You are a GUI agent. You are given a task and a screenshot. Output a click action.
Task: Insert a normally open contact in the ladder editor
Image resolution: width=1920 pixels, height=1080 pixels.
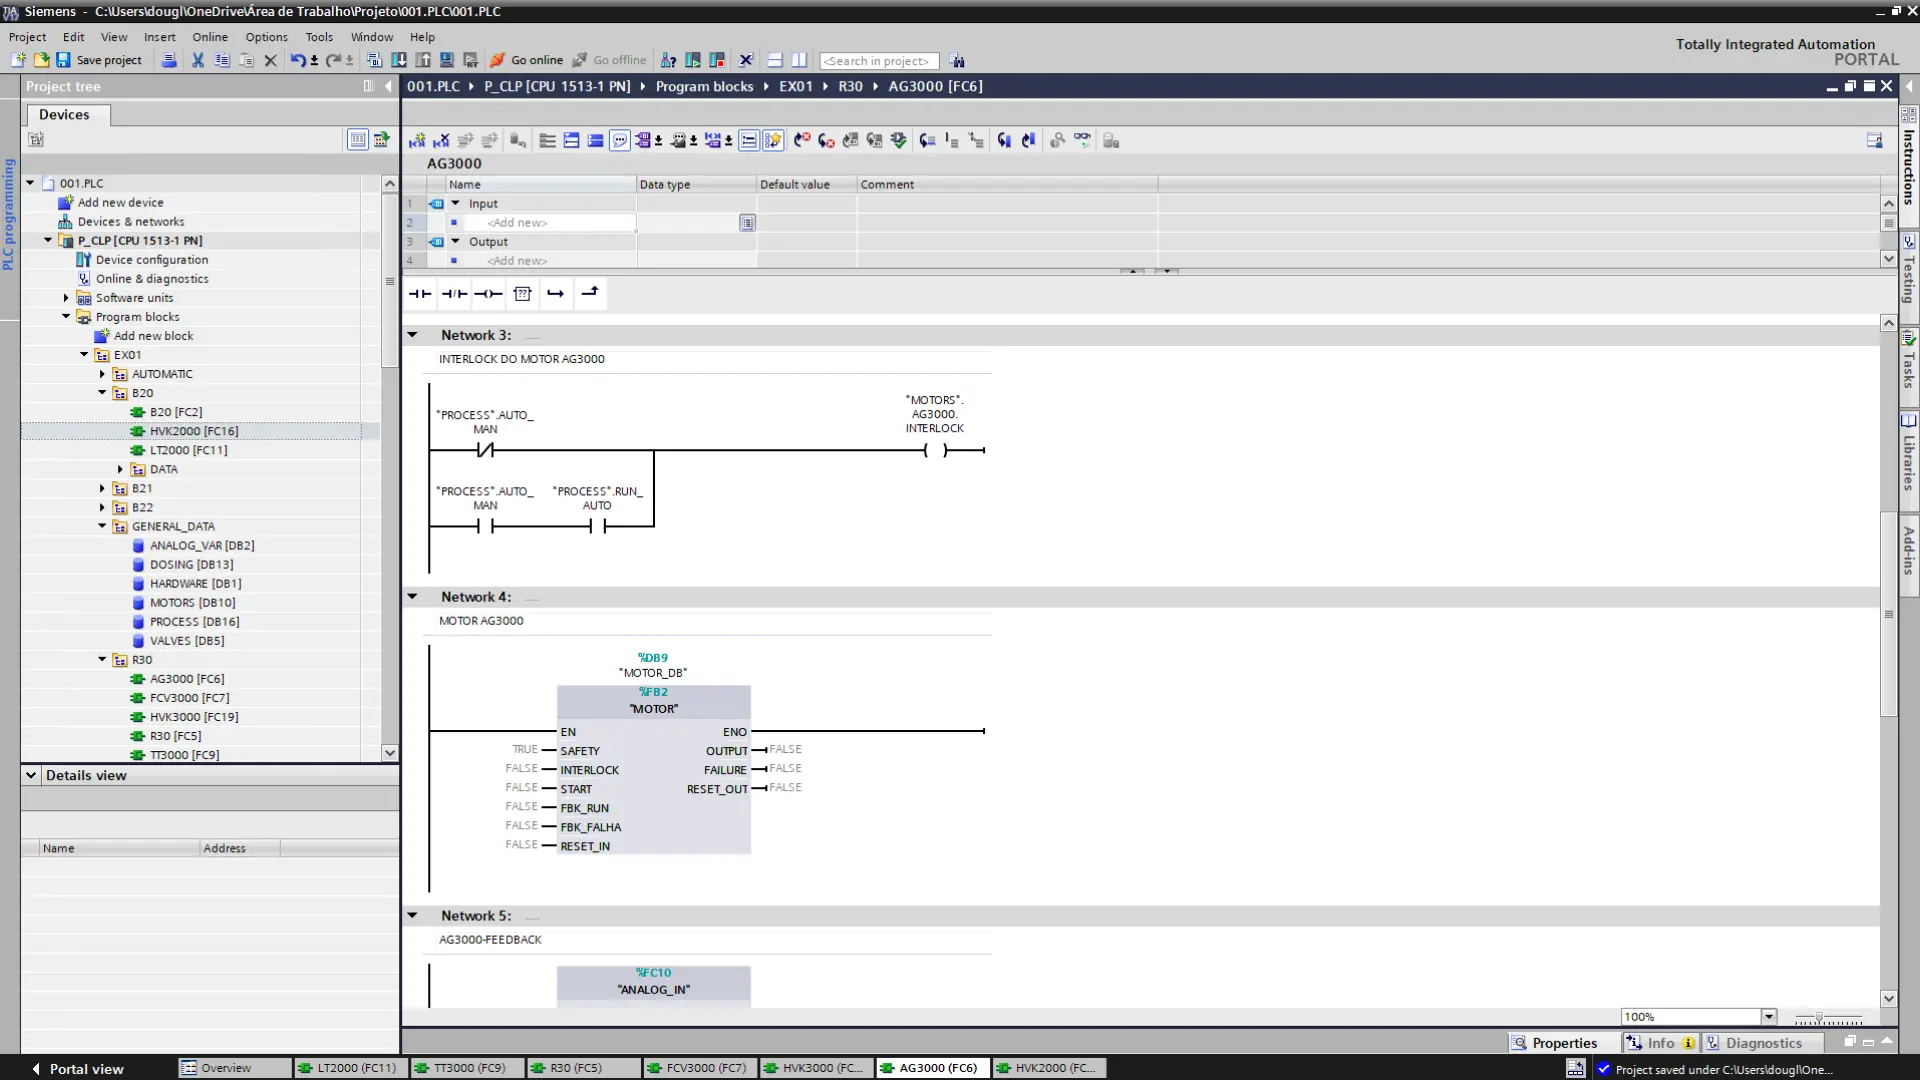[x=420, y=293]
